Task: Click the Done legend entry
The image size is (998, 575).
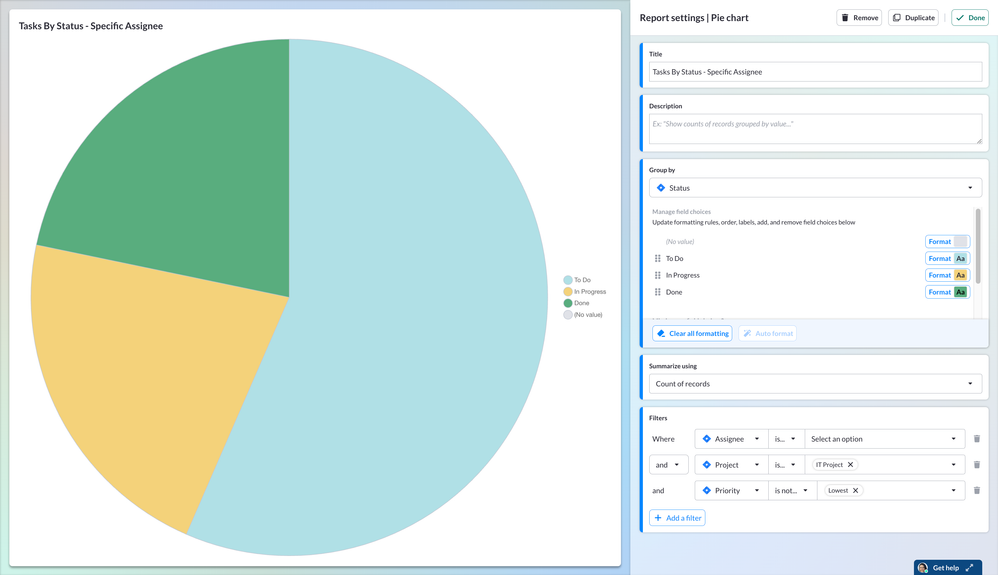Action: click(x=577, y=303)
